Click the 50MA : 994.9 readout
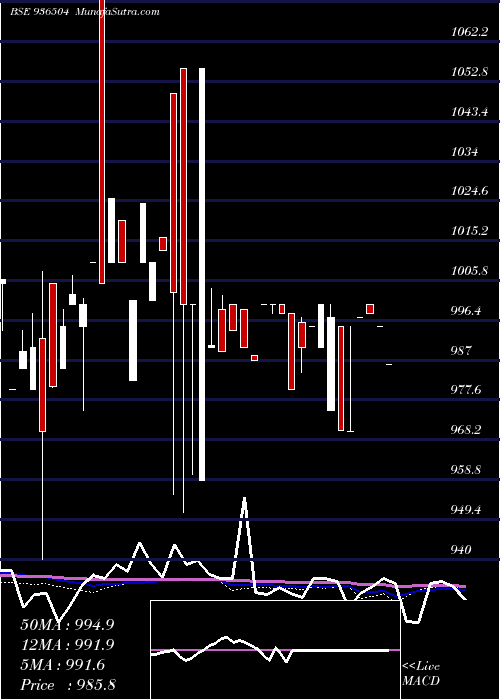 click(67, 625)
